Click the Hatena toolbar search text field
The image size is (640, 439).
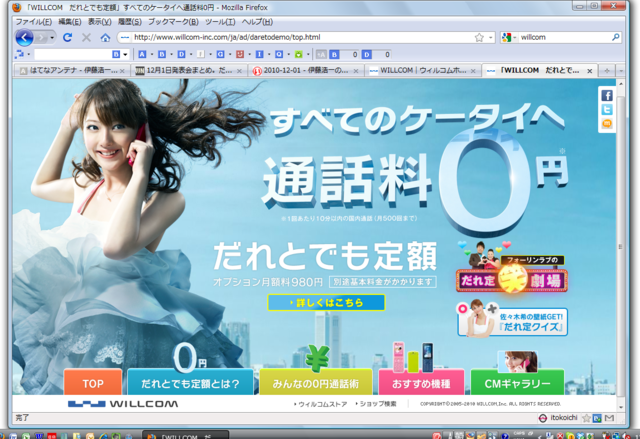click(73, 54)
